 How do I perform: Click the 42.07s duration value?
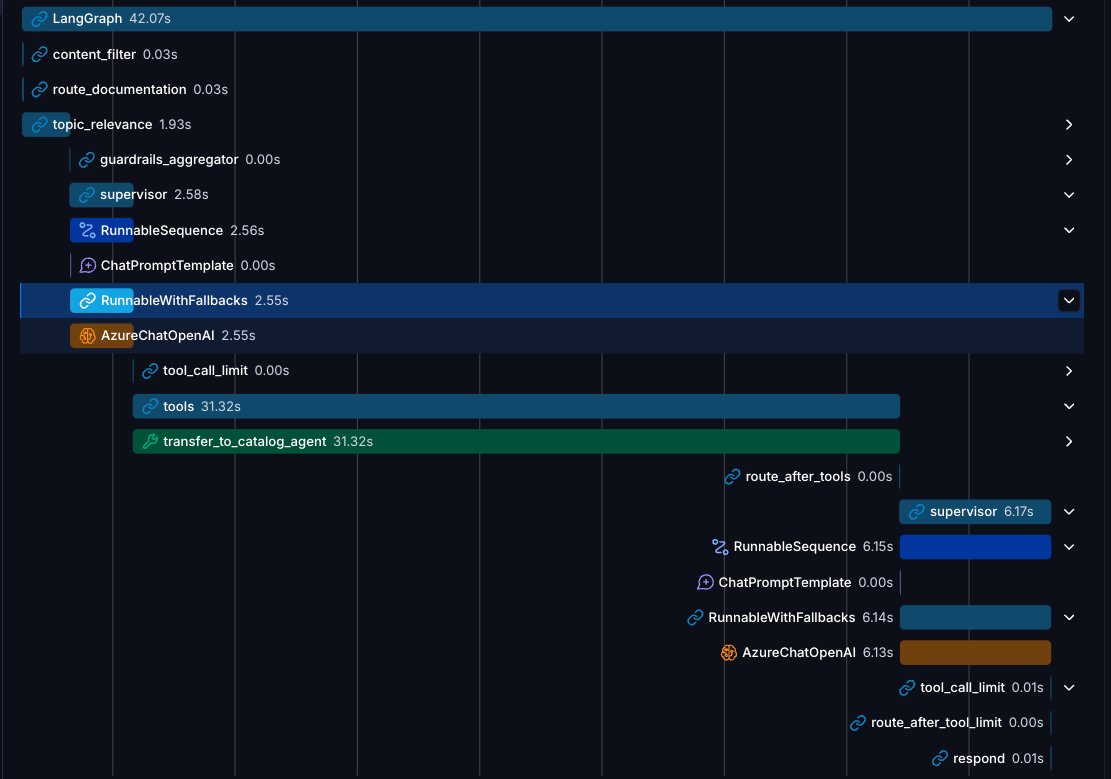pyautogui.click(x=150, y=18)
